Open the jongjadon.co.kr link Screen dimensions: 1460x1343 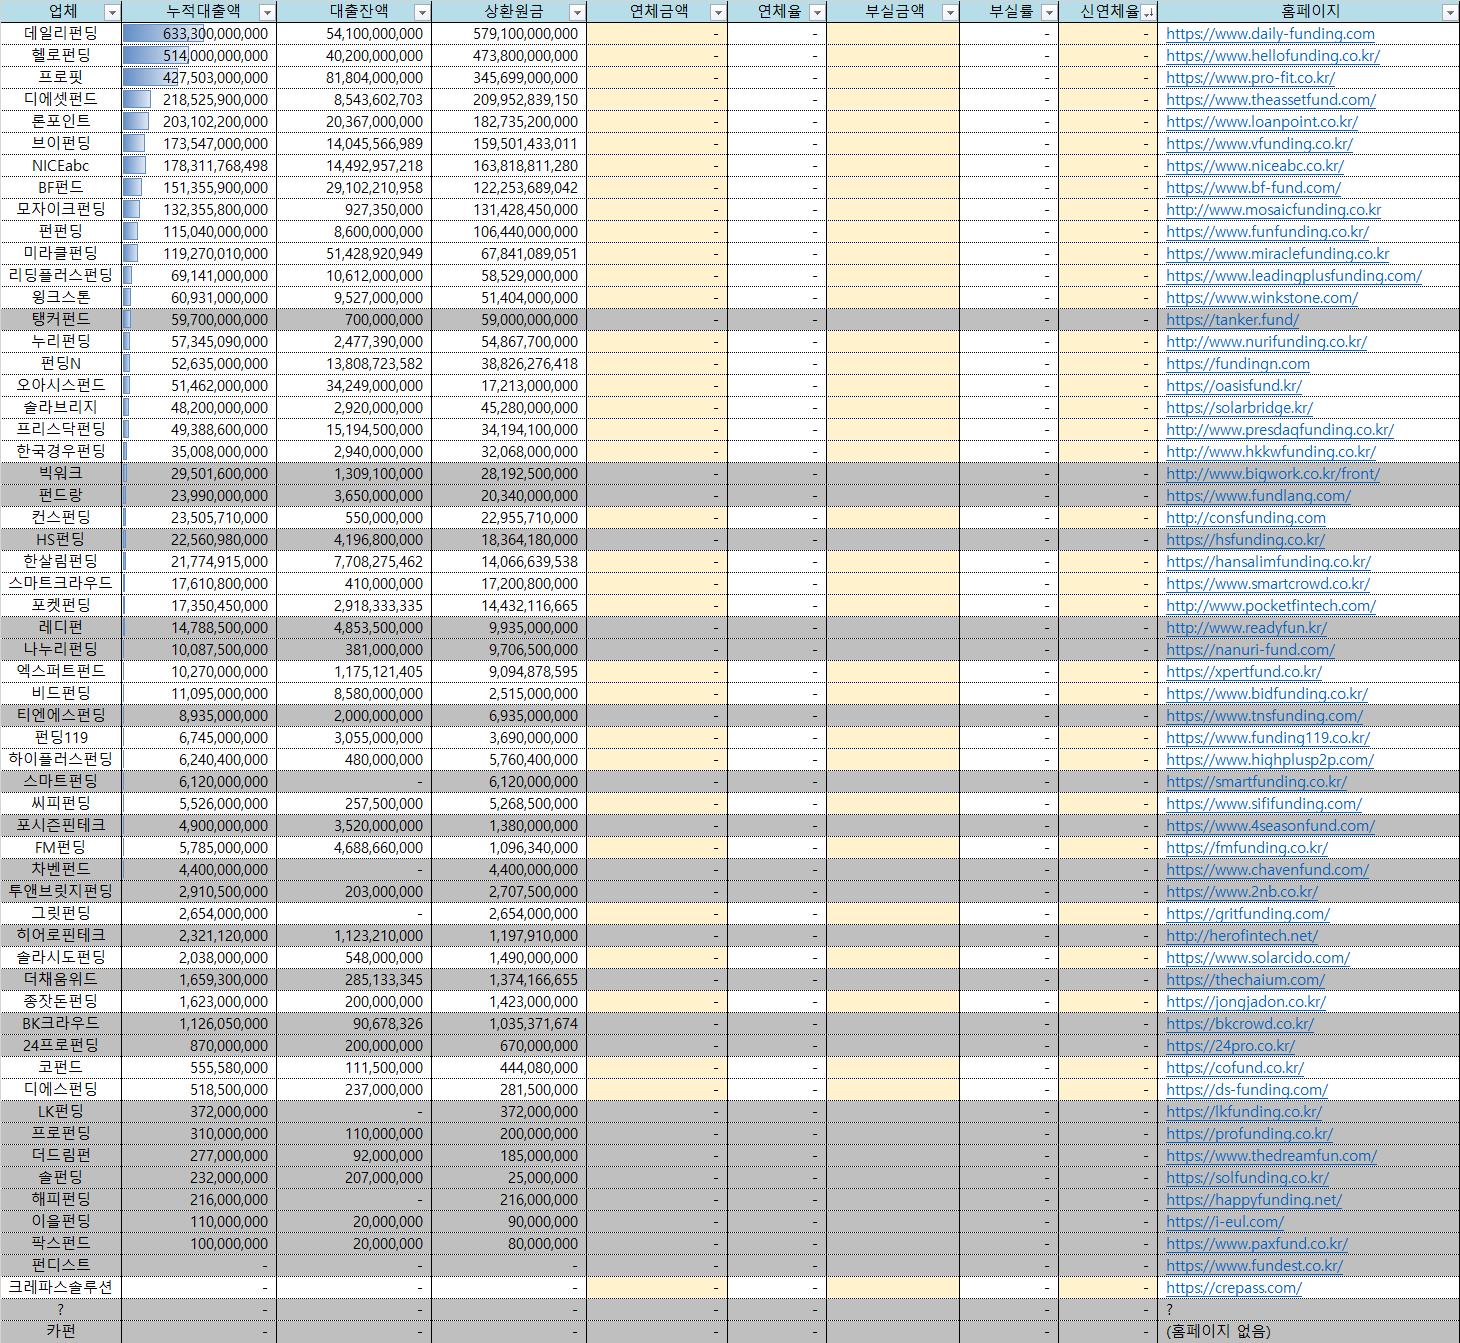click(1246, 1002)
